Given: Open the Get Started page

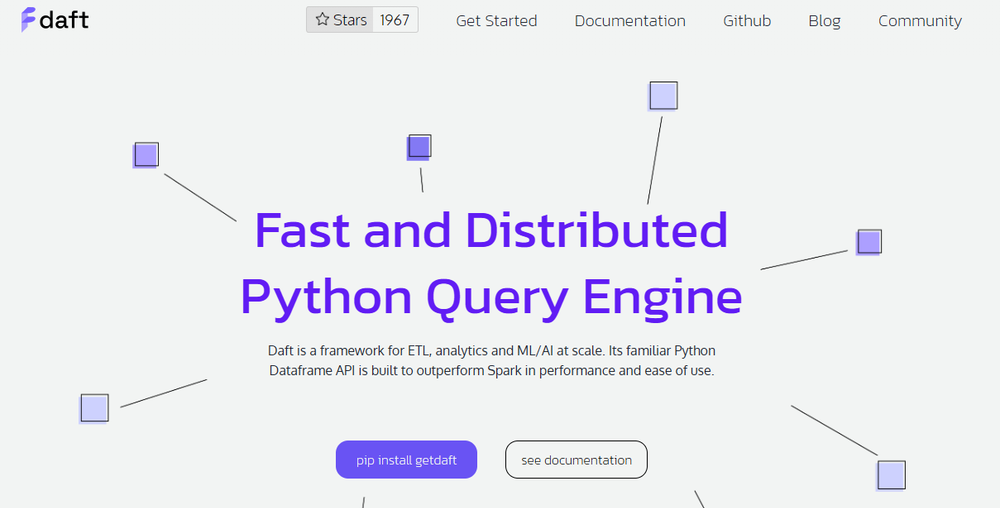Looking at the screenshot, I should [496, 20].
